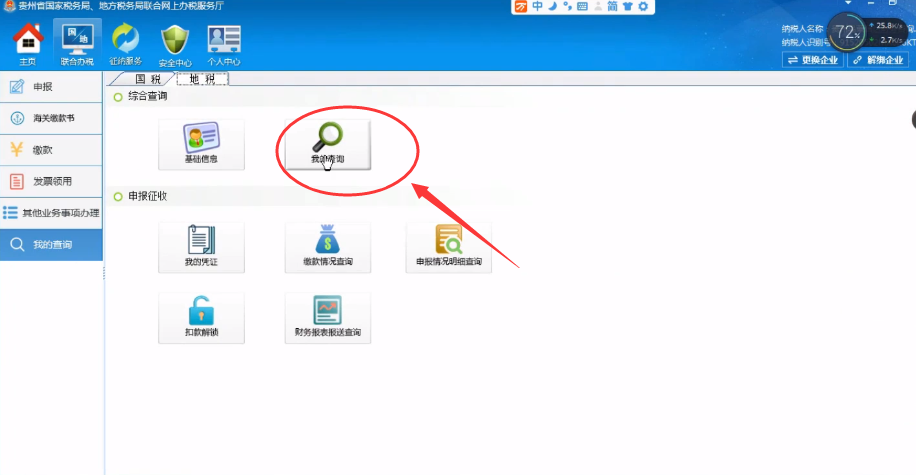
Task: Click the 更换企业 button
Action: [x=813, y=60]
